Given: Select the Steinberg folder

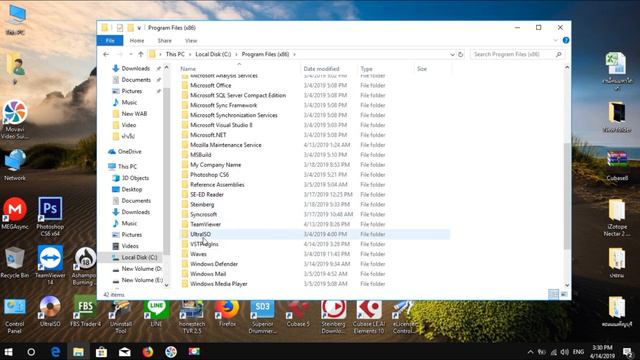Looking at the screenshot, I should click(202, 204).
